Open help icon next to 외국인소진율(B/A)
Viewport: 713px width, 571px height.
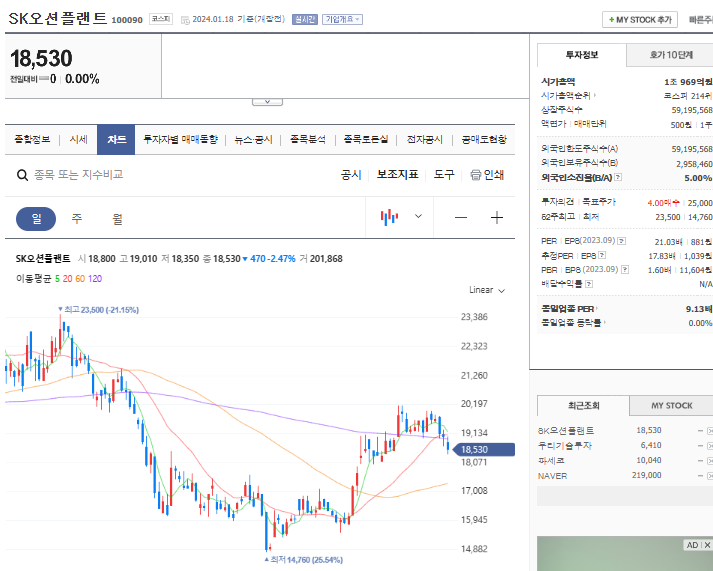click(x=618, y=177)
